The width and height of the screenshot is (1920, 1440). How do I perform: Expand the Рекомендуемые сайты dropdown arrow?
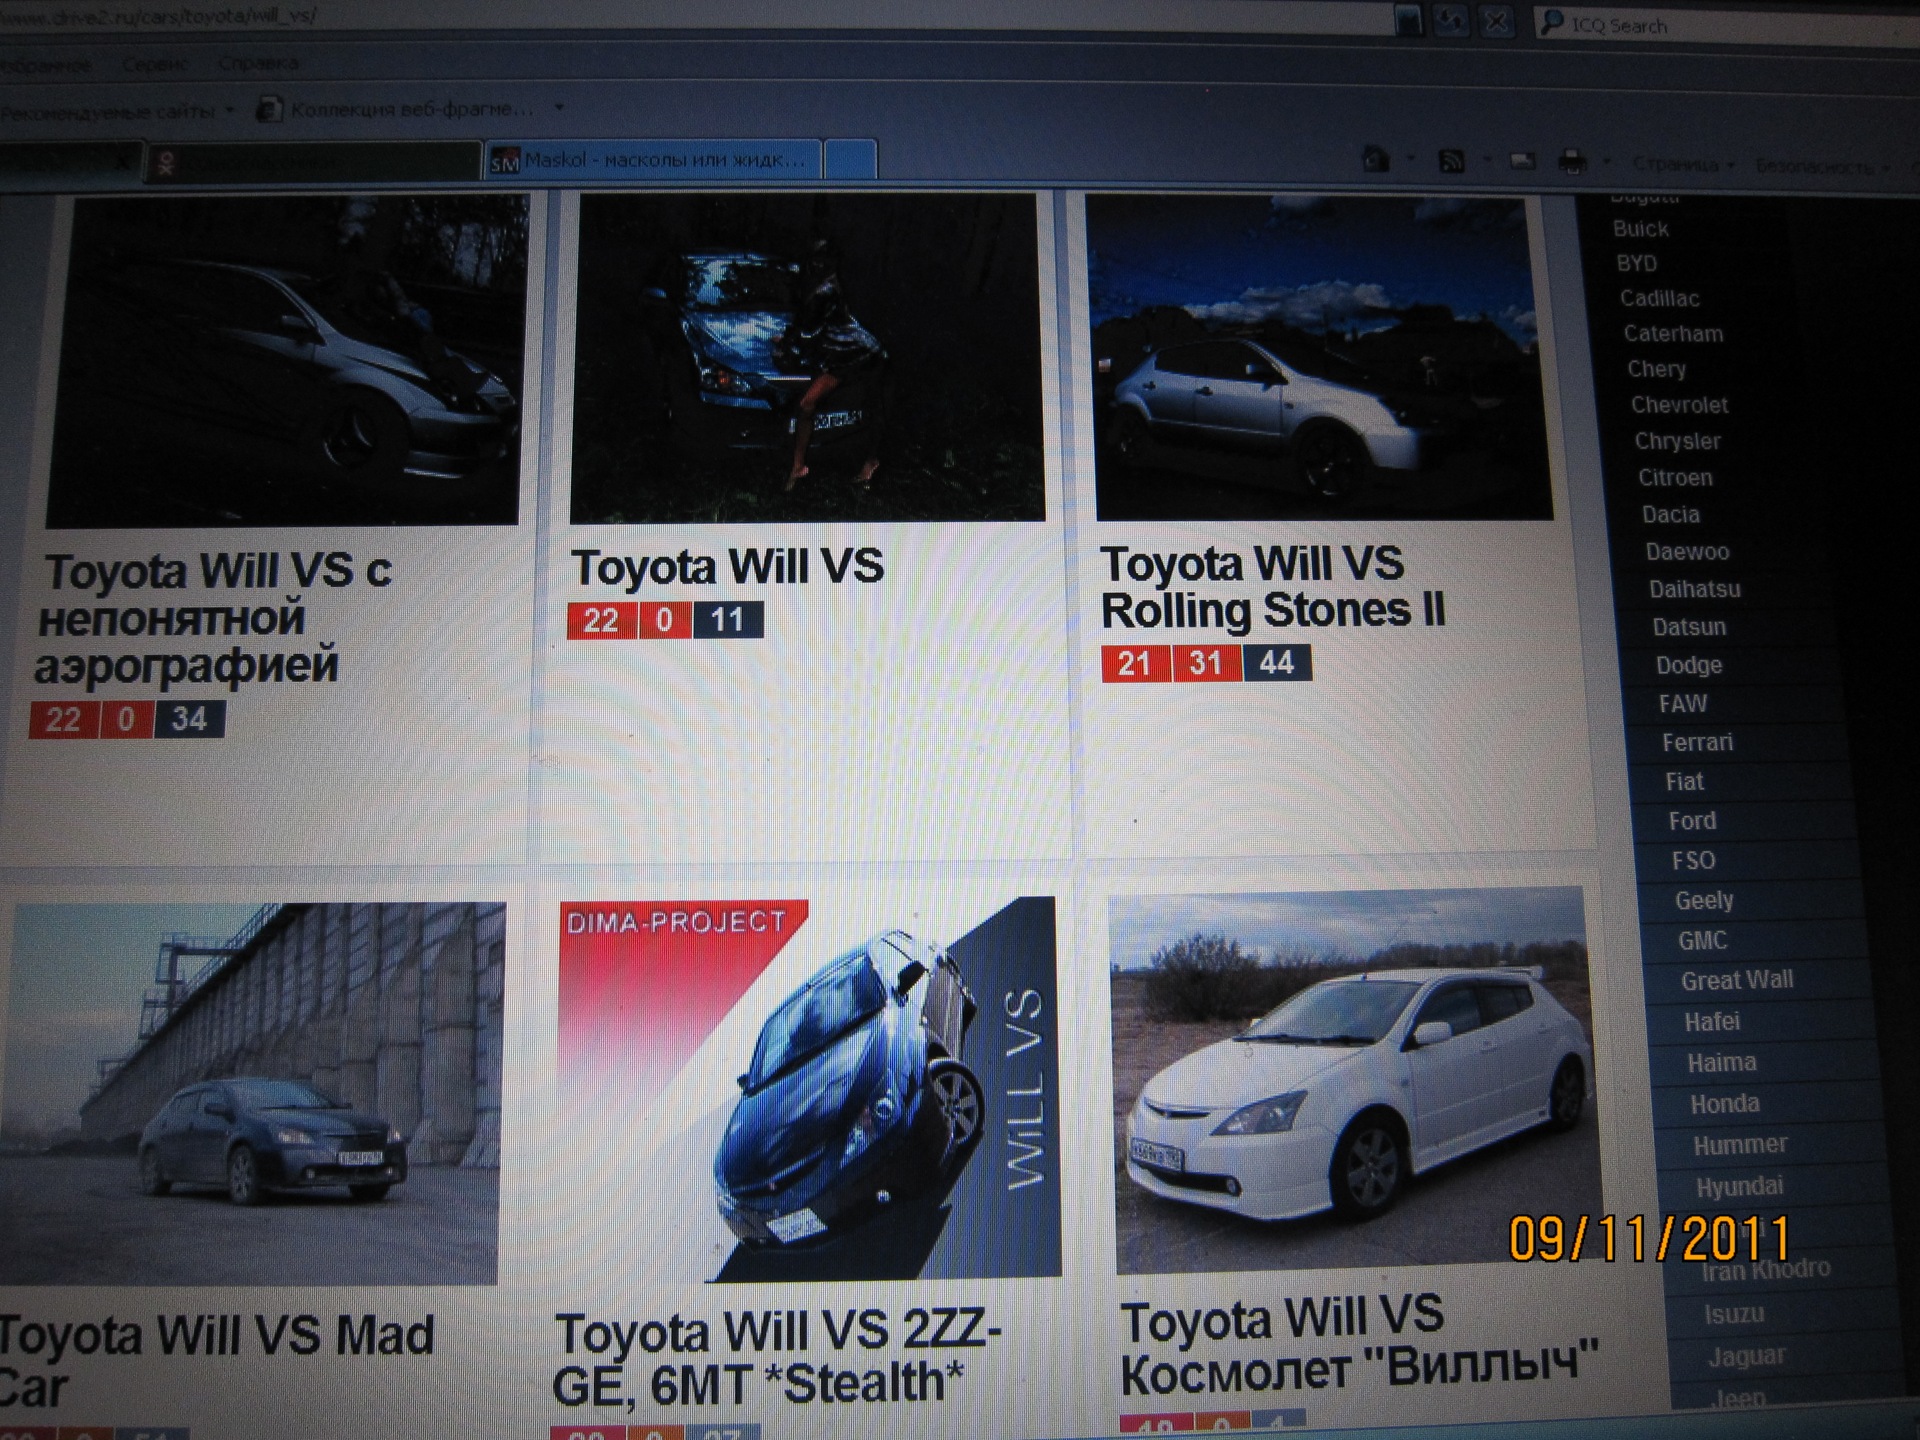click(229, 108)
